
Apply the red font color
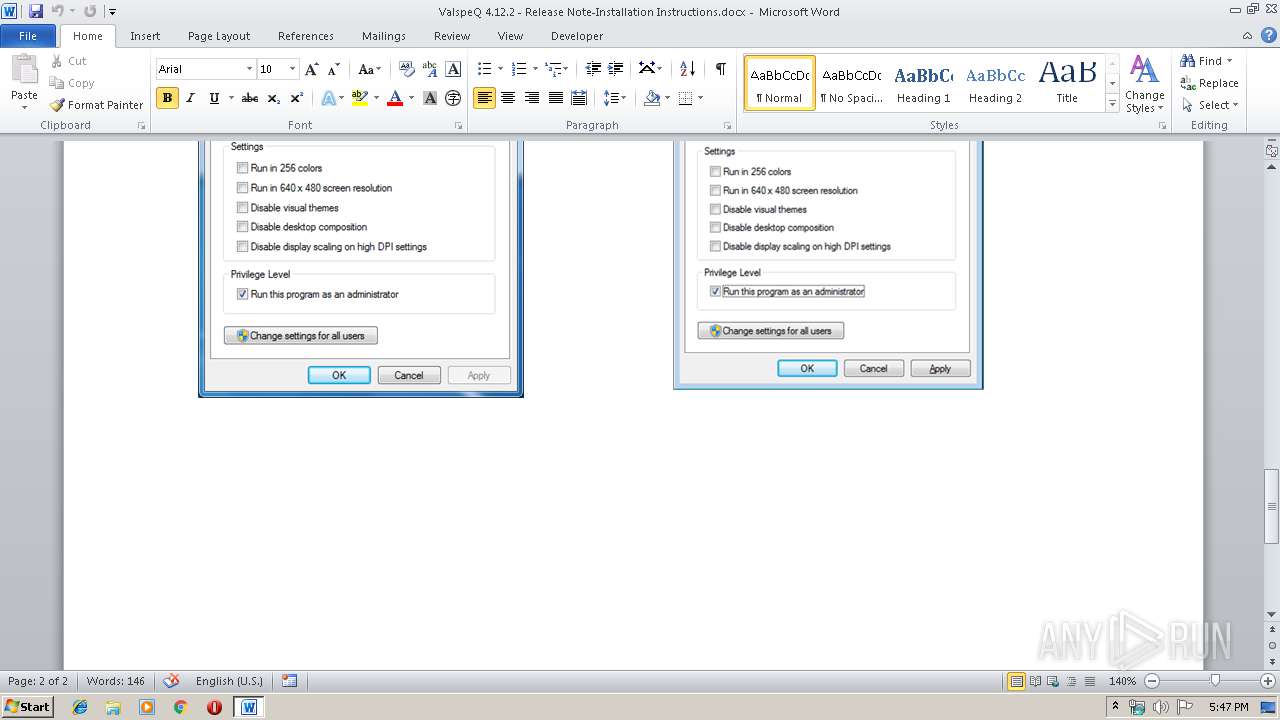point(394,98)
